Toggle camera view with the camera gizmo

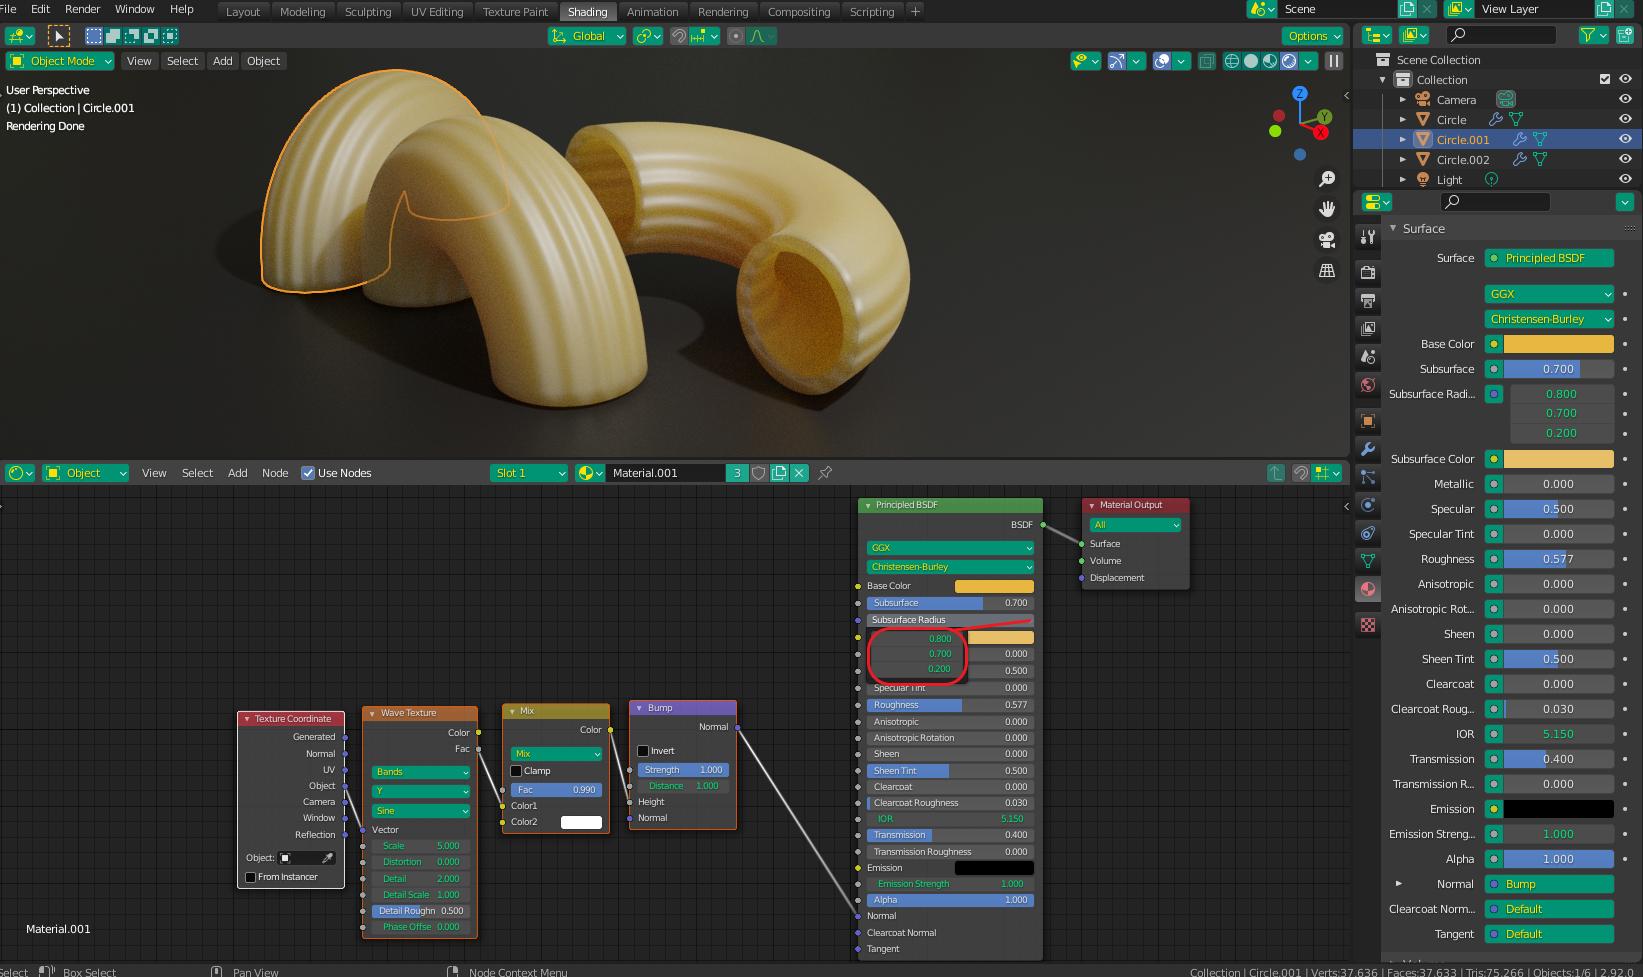[1327, 240]
